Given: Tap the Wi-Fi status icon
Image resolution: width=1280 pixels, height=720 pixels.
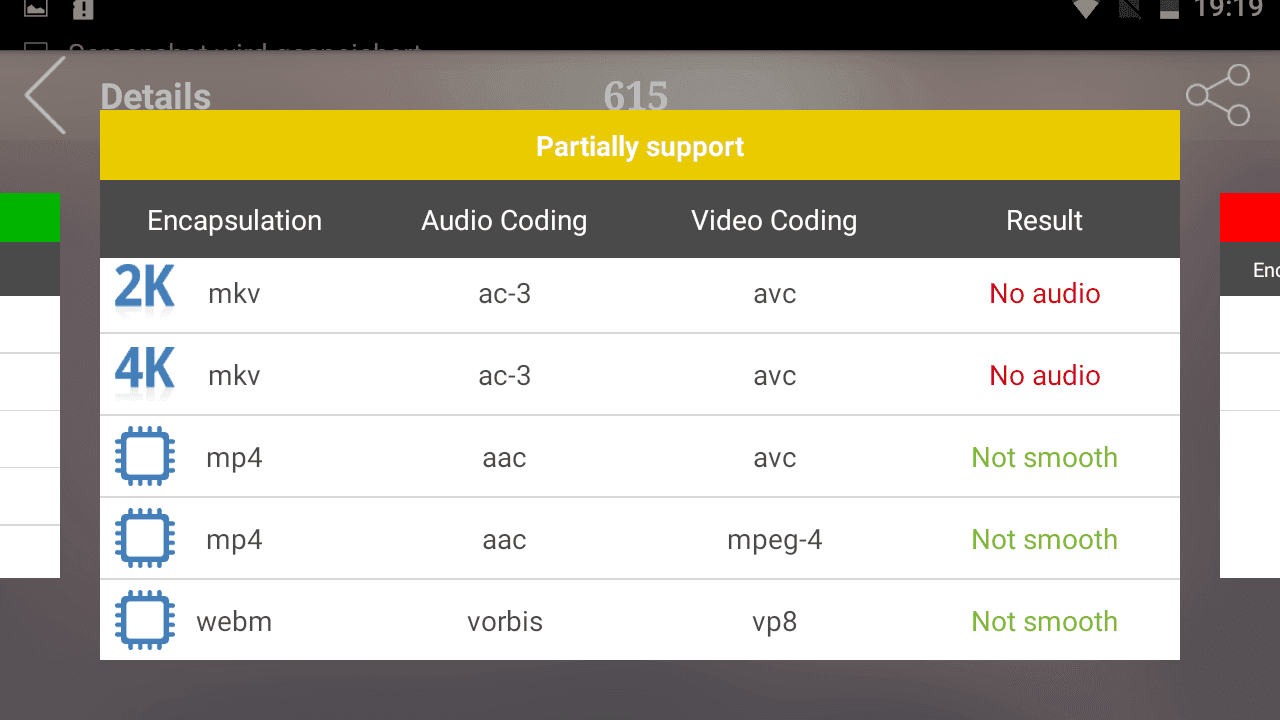Looking at the screenshot, I should click(1085, 9).
